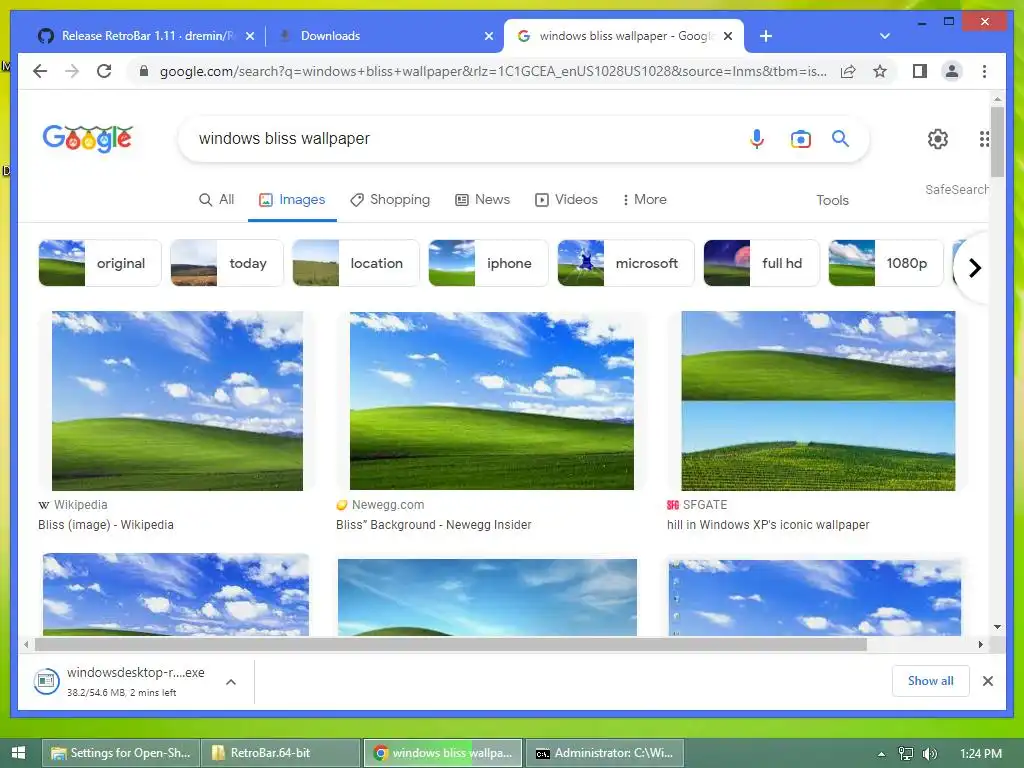Viewport: 1024px width, 768px height.
Task: Open the More search options menu
Action: pos(644,199)
